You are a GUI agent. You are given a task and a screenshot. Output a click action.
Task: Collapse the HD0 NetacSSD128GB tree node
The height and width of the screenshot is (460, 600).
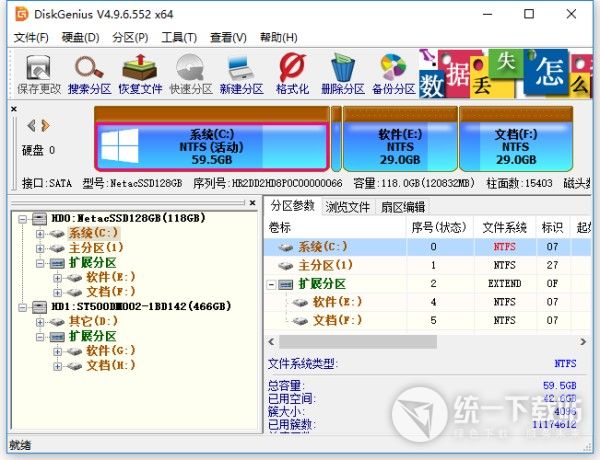(x=23, y=219)
